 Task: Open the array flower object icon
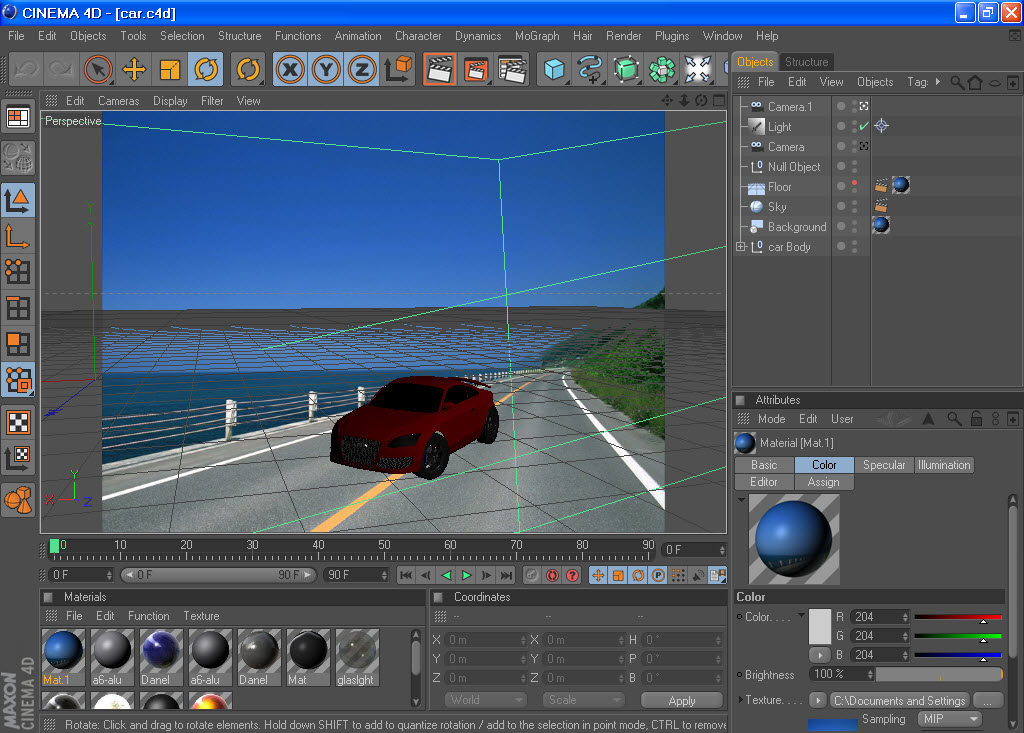click(x=662, y=69)
